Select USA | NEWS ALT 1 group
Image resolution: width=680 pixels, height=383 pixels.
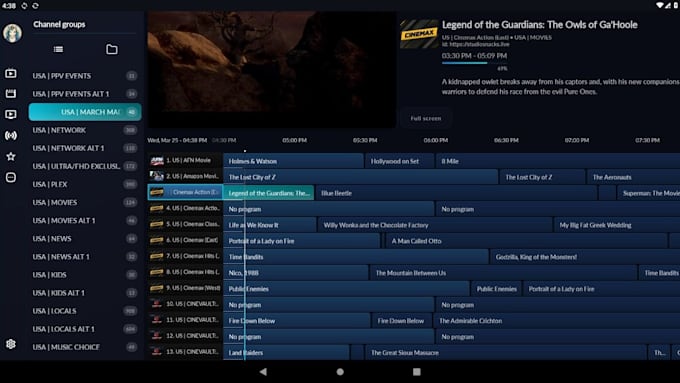click(x=85, y=257)
